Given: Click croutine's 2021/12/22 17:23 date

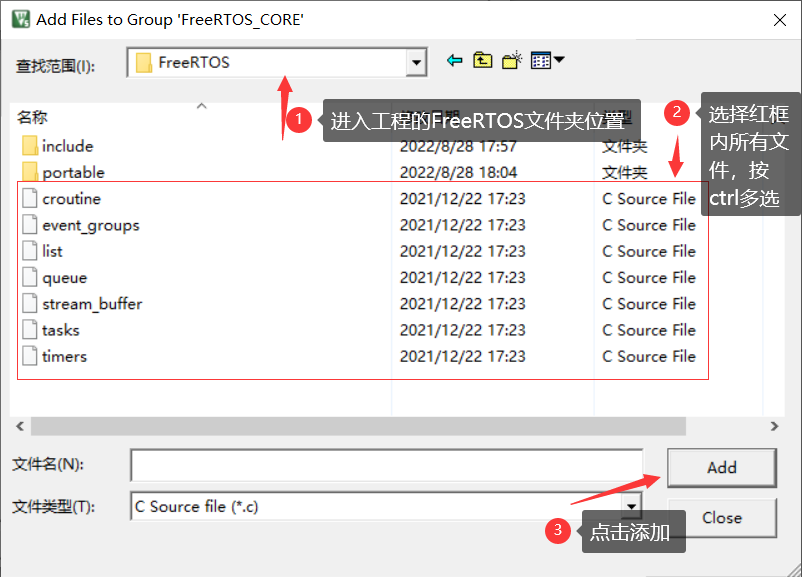Looking at the screenshot, I should coord(462,198).
